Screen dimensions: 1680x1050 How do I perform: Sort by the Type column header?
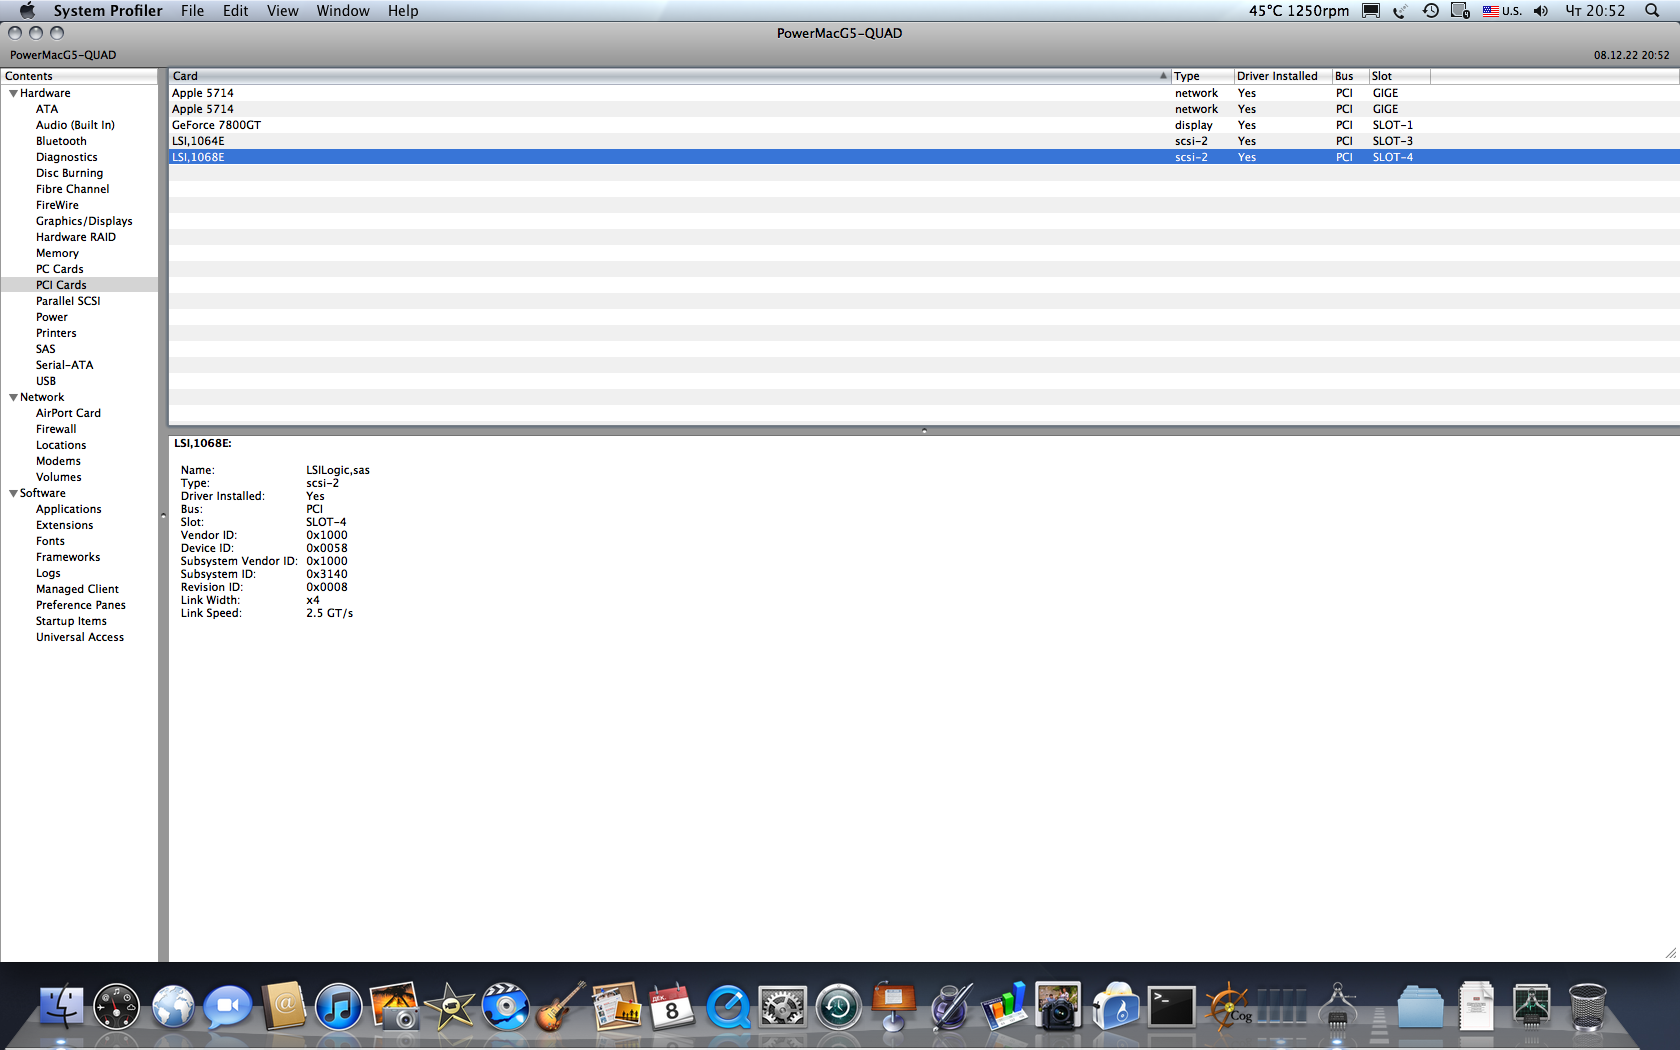[x=1201, y=76]
